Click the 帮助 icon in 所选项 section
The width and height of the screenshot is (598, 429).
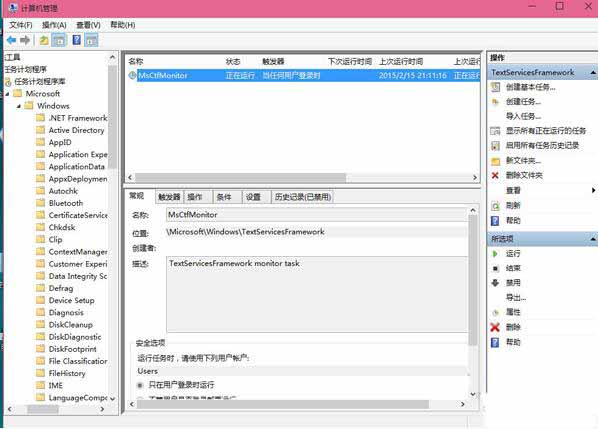coord(495,342)
